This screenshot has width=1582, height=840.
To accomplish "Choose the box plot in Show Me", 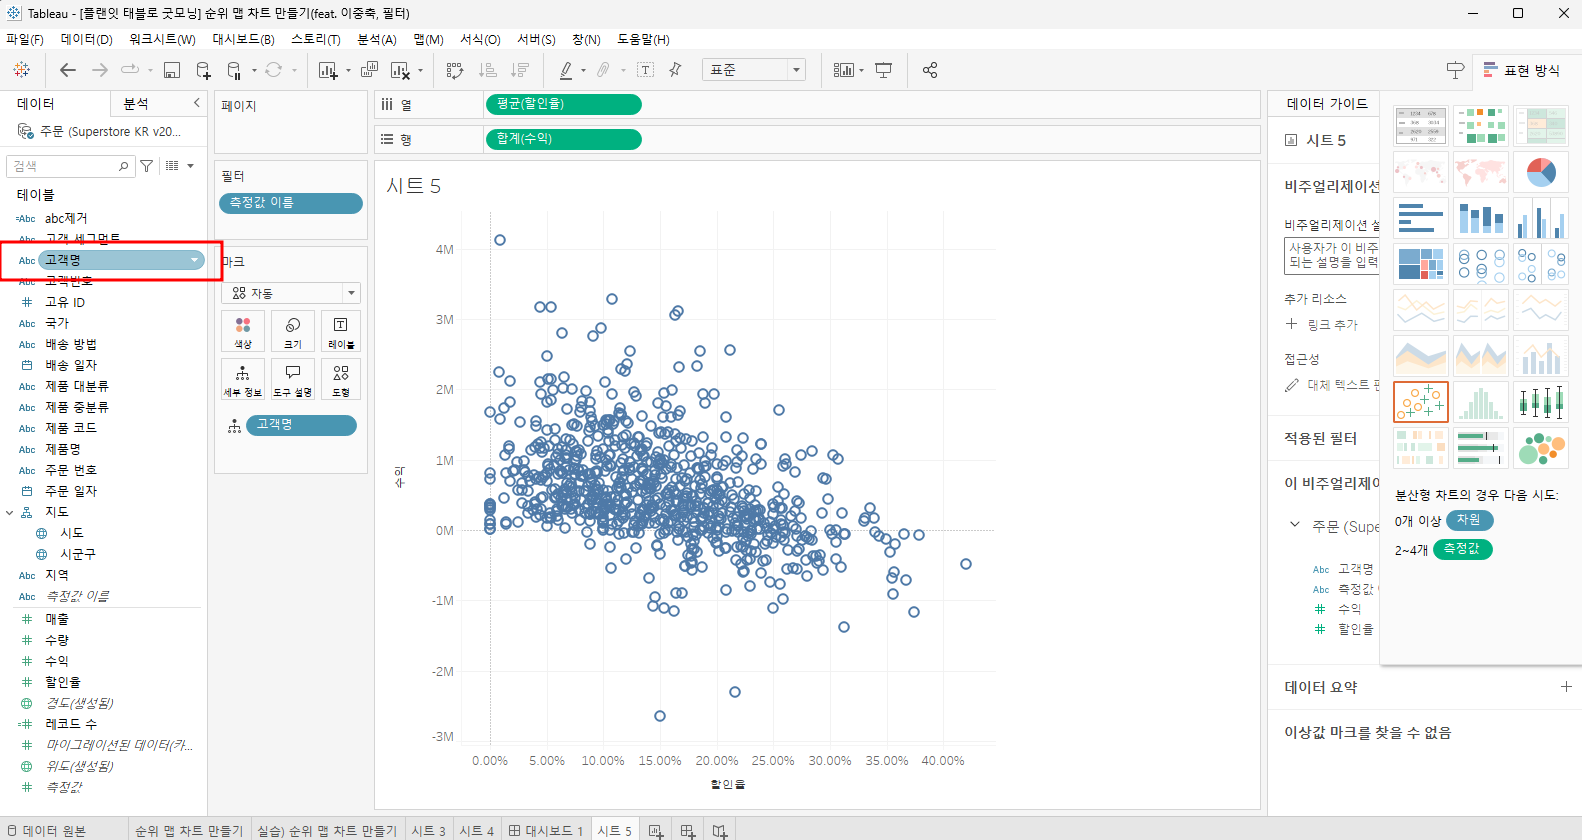I will tap(1541, 402).
